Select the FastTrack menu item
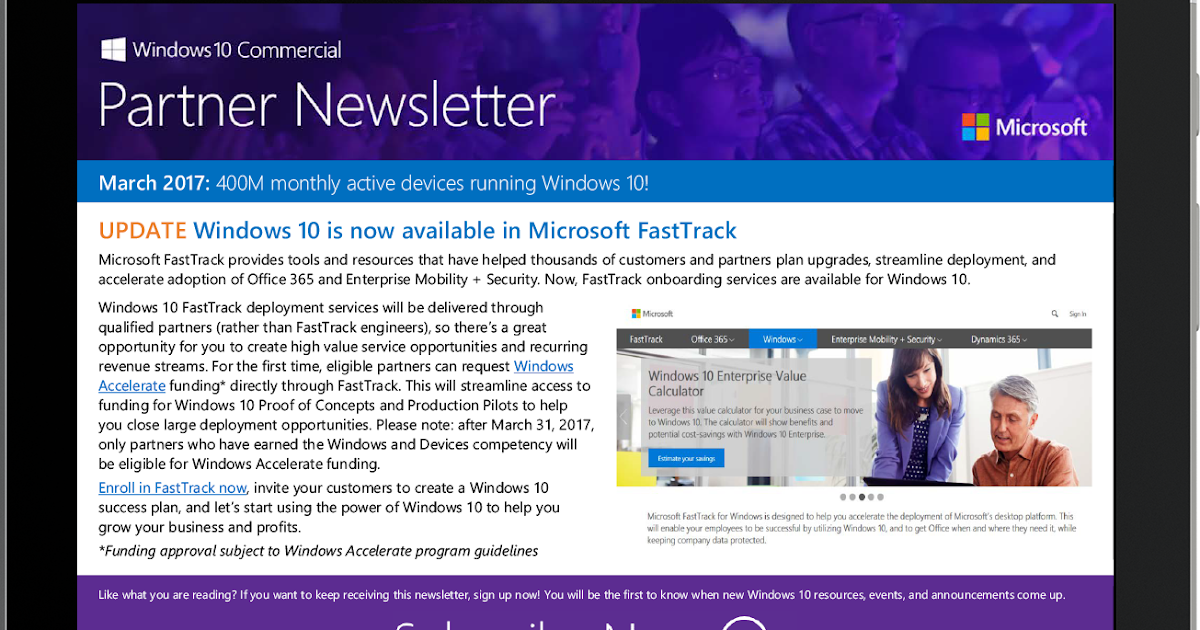Viewport: 1200px width, 630px height. point(646,339)
